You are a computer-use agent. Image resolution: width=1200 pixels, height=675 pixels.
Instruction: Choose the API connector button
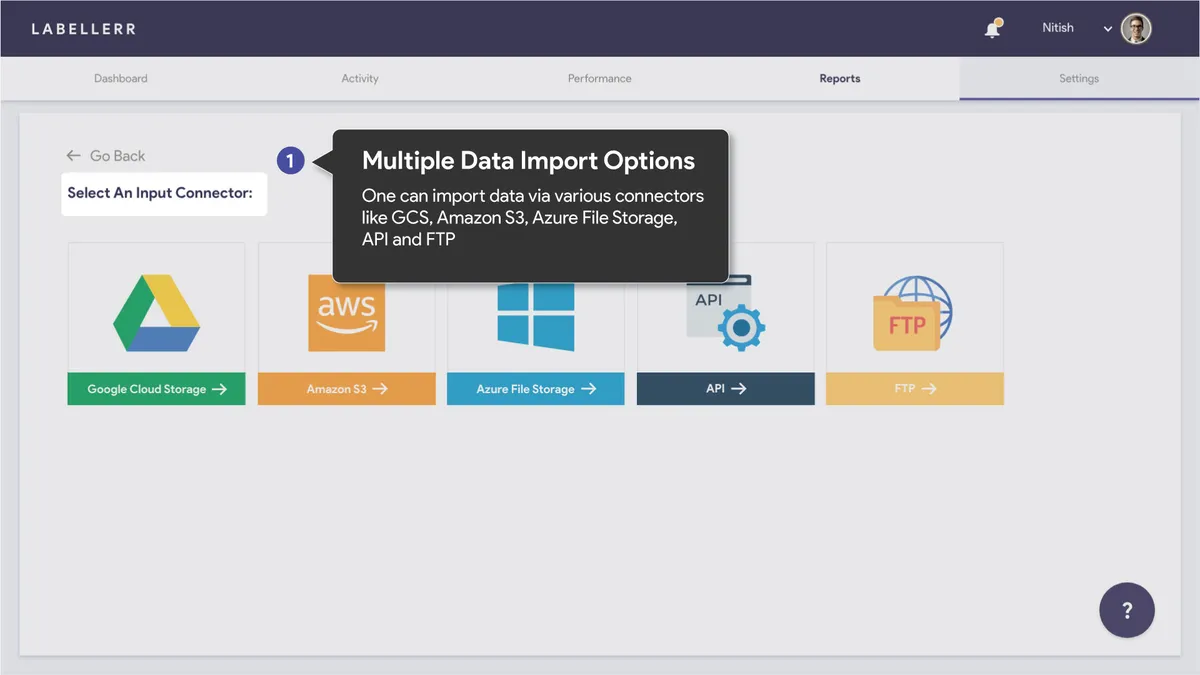(x=725, y=389)
